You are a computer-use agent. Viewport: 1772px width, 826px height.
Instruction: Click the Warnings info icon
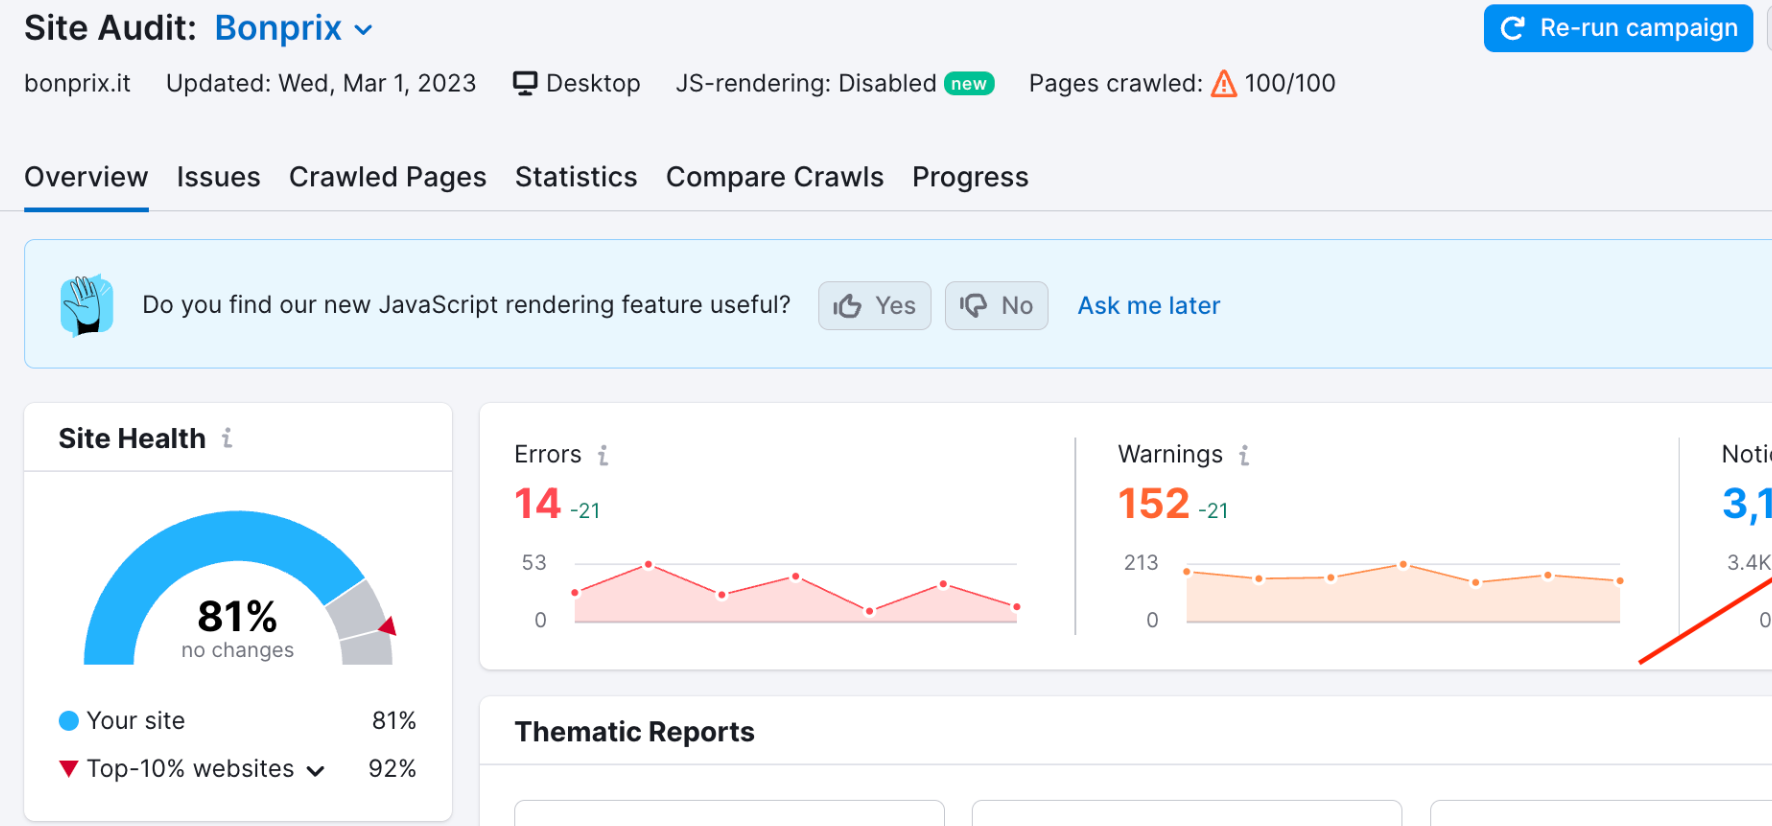coord(1244,456)
